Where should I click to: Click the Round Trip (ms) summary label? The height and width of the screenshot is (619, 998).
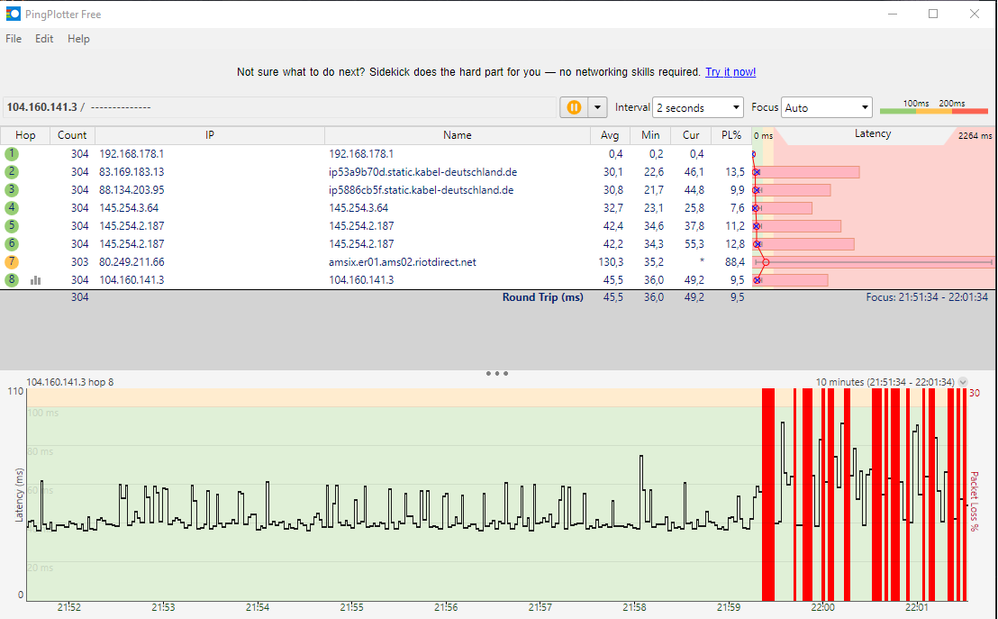pyautogui.click(x=542, y=297)
